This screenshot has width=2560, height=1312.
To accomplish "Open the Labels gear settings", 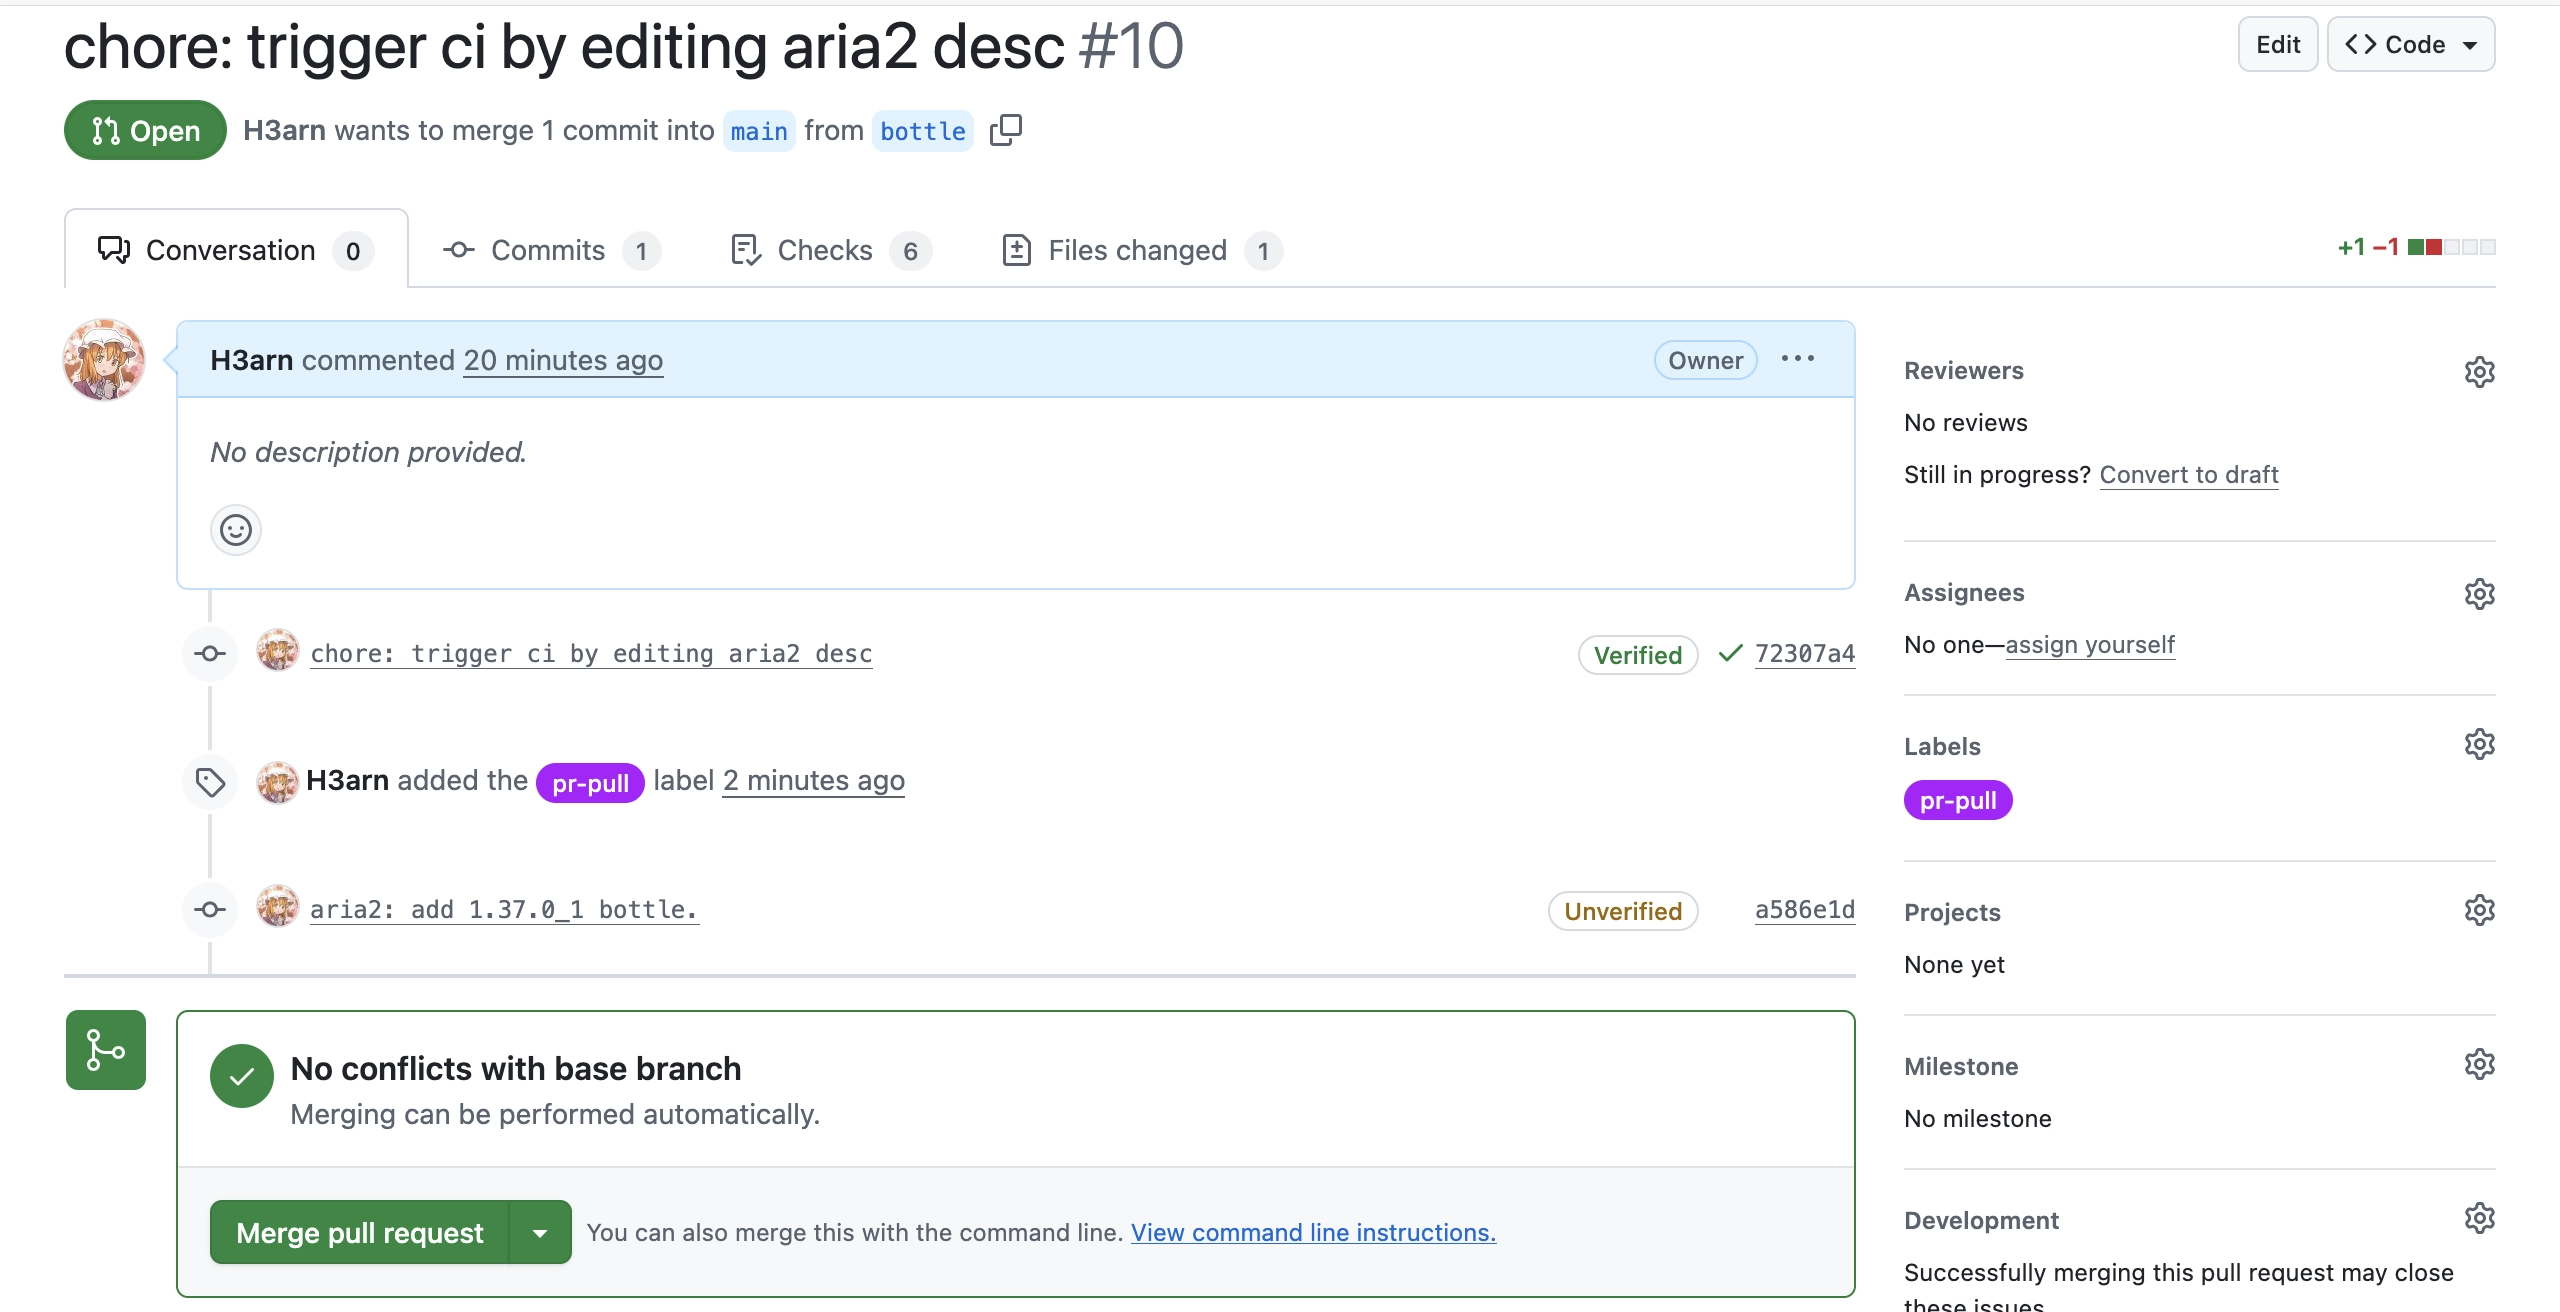I will (x=2479, y=745).
